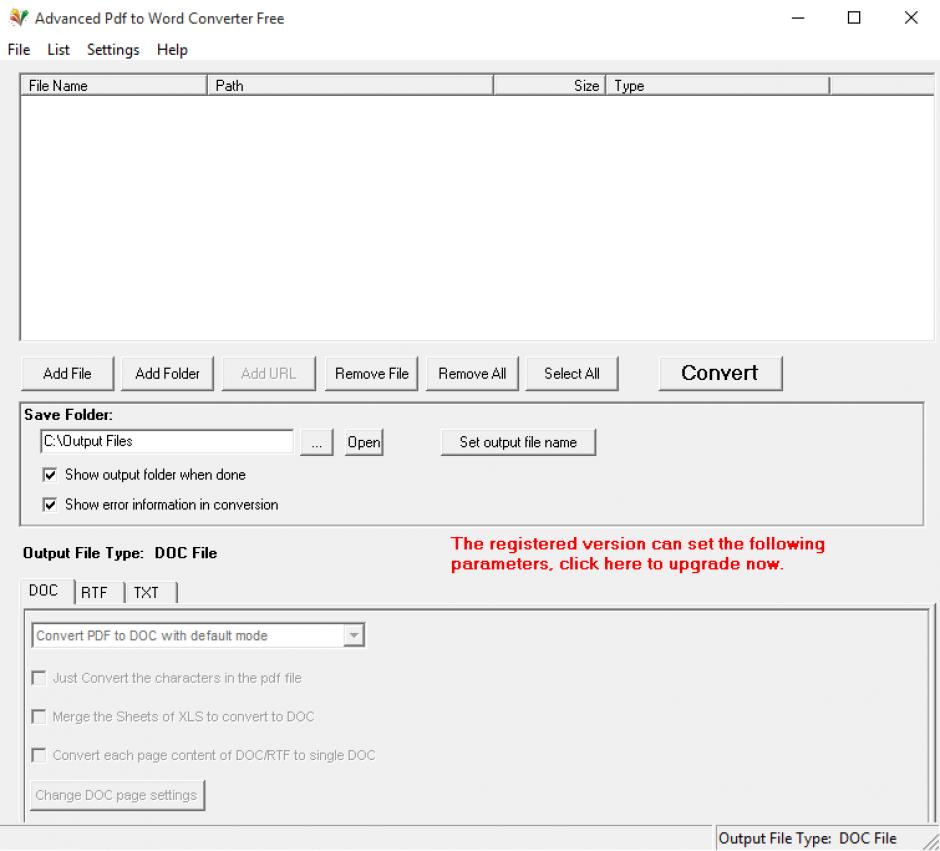Click the Set output file name button
940x851 pixels.
coord(519,442)
